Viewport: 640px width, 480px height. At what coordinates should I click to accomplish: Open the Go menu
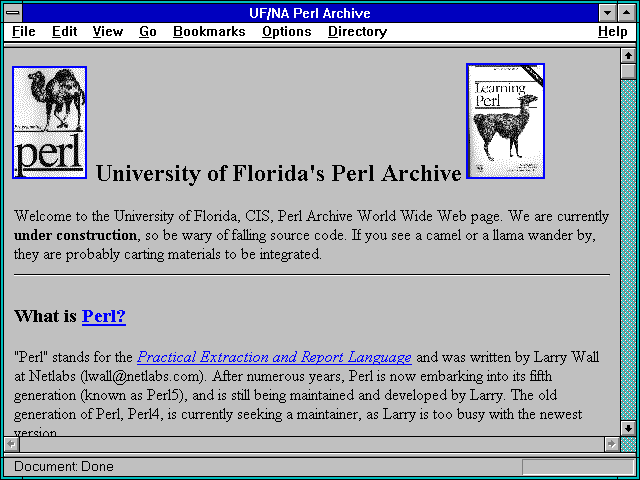[x=147, y=31]
